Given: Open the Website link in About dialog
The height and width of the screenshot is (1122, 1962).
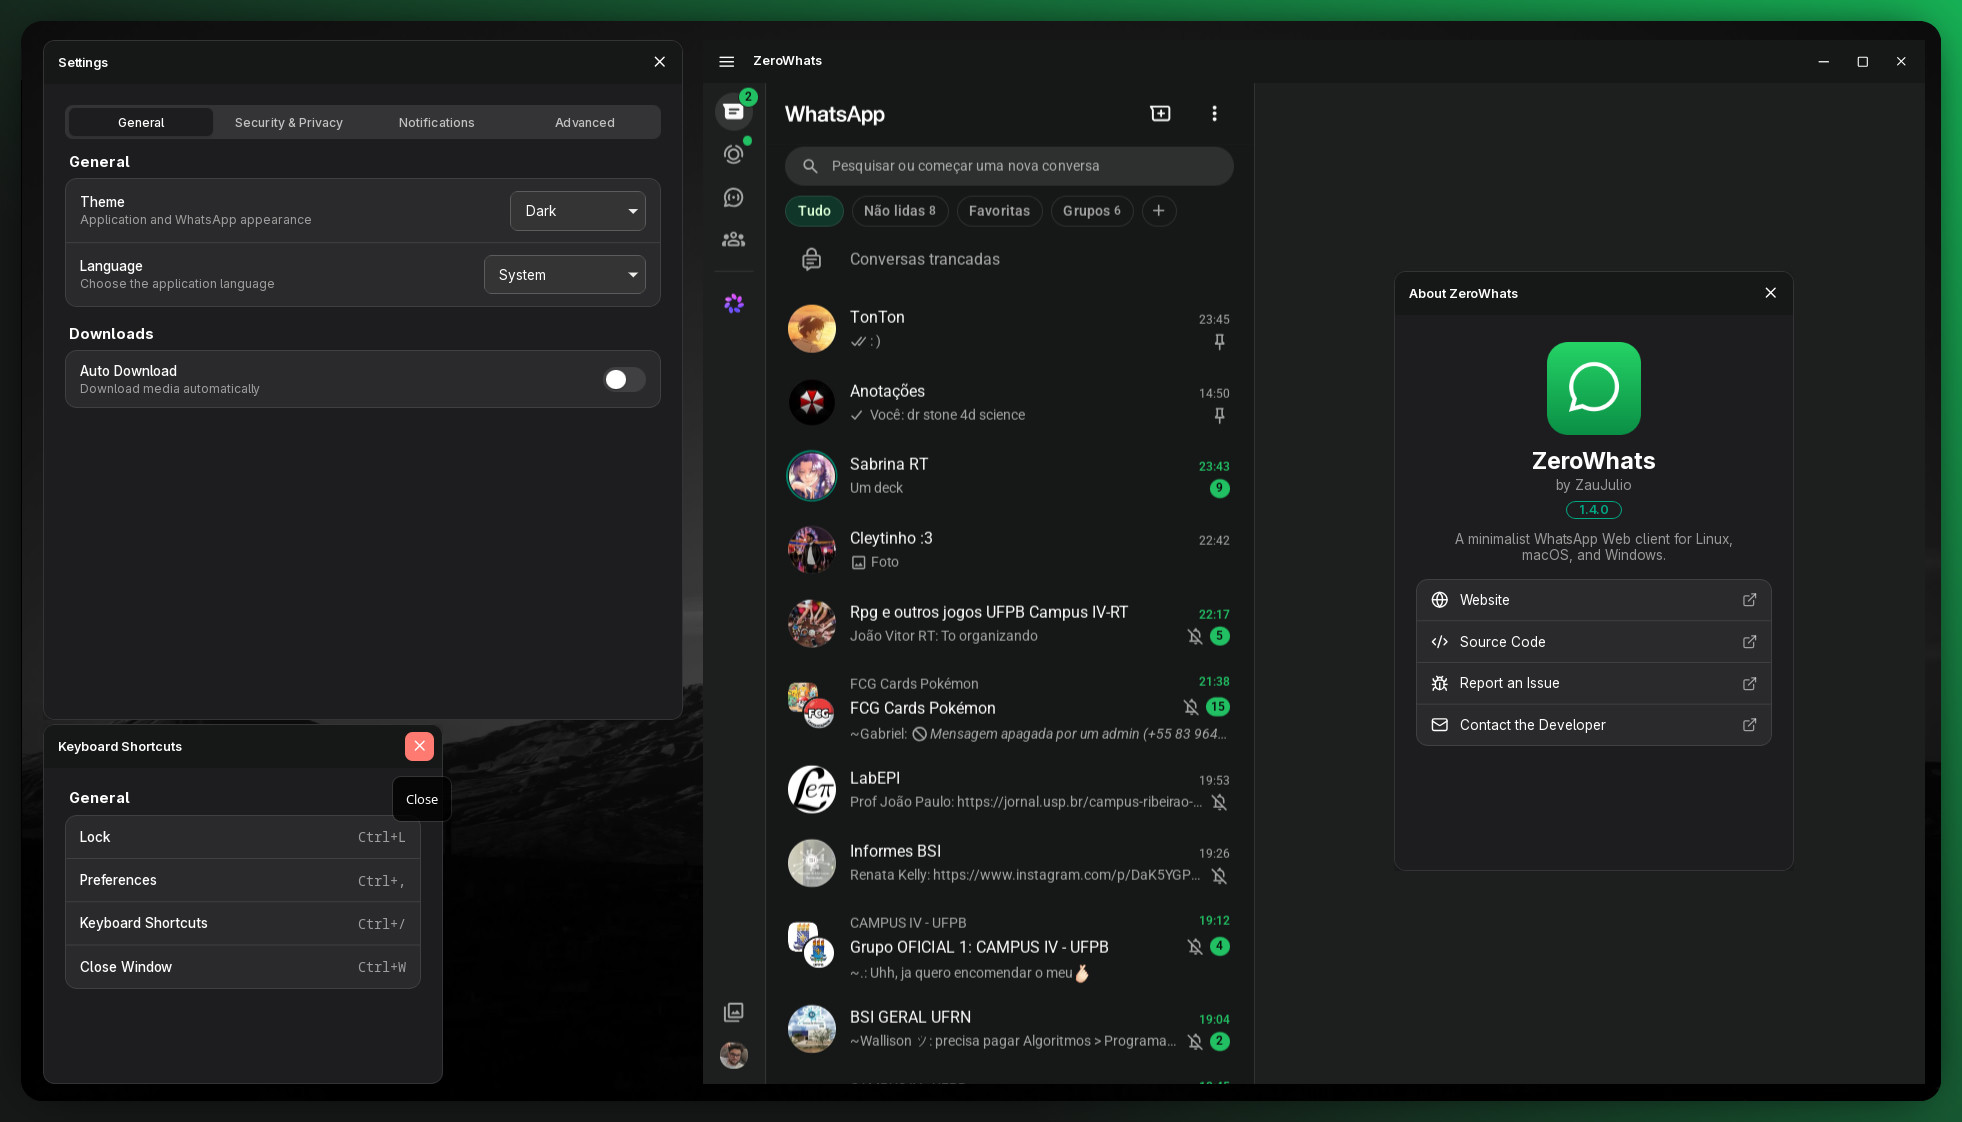Looking at the screenshot, I should click(1593, 600).
